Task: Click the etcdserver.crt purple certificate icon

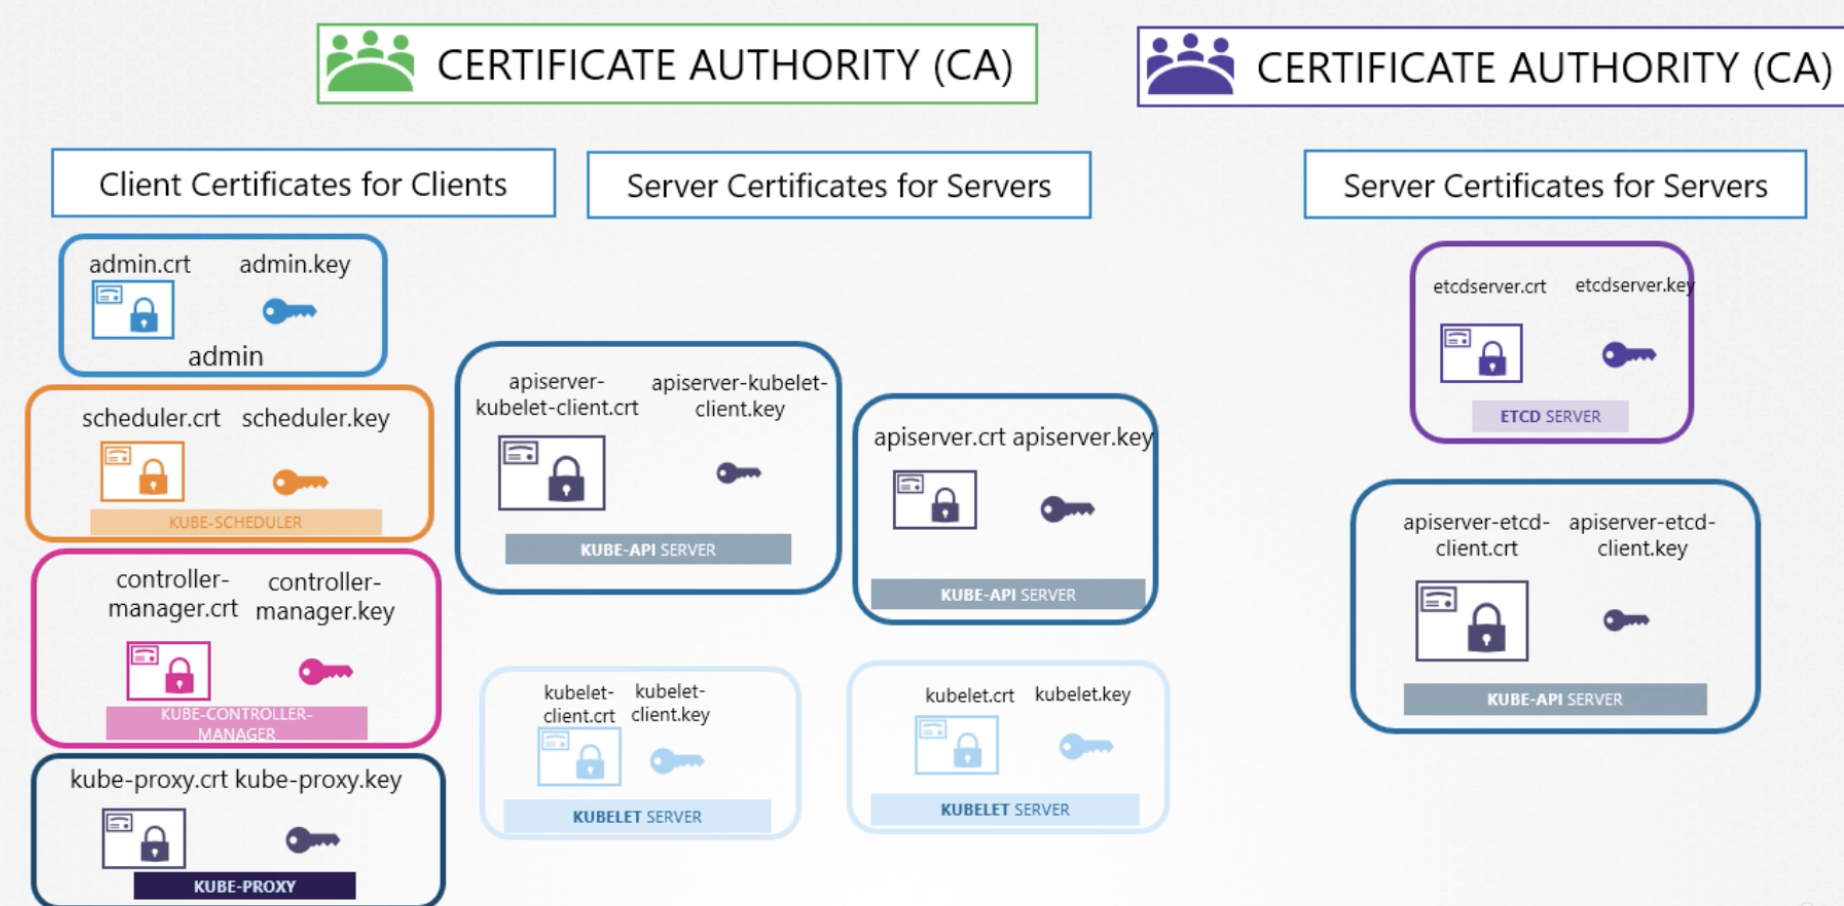Action: point(1481,353)
